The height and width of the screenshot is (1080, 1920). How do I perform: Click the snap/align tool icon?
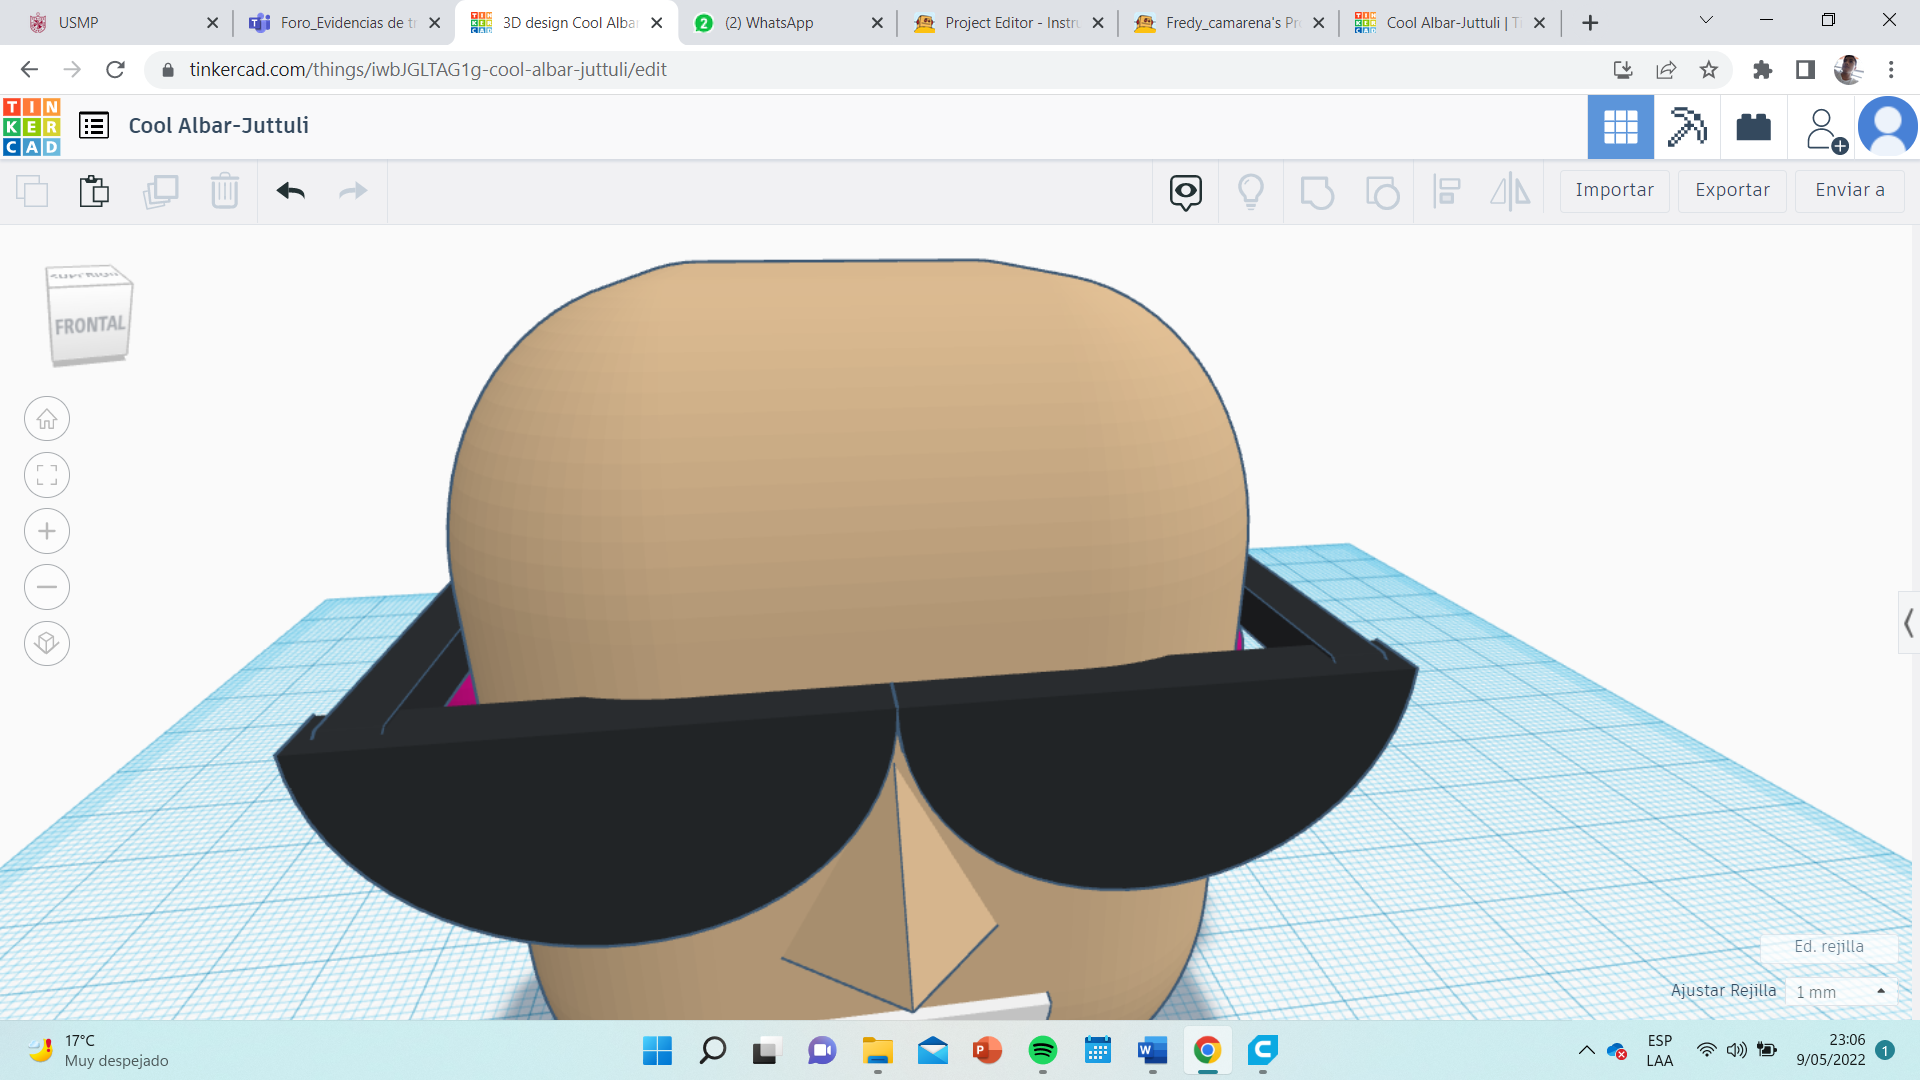pos(1445,190)
